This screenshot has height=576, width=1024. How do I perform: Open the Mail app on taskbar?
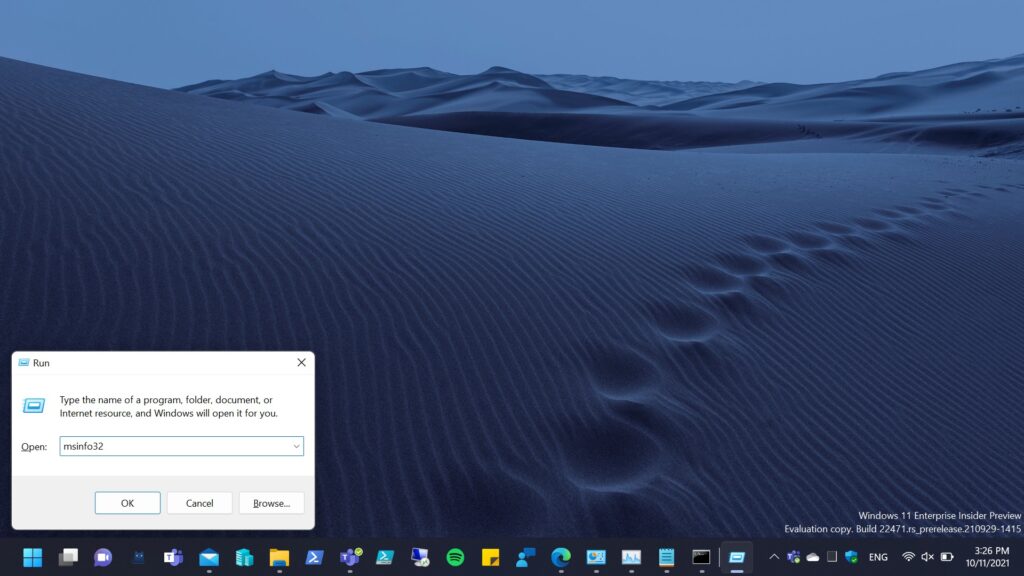coord(209,557)
